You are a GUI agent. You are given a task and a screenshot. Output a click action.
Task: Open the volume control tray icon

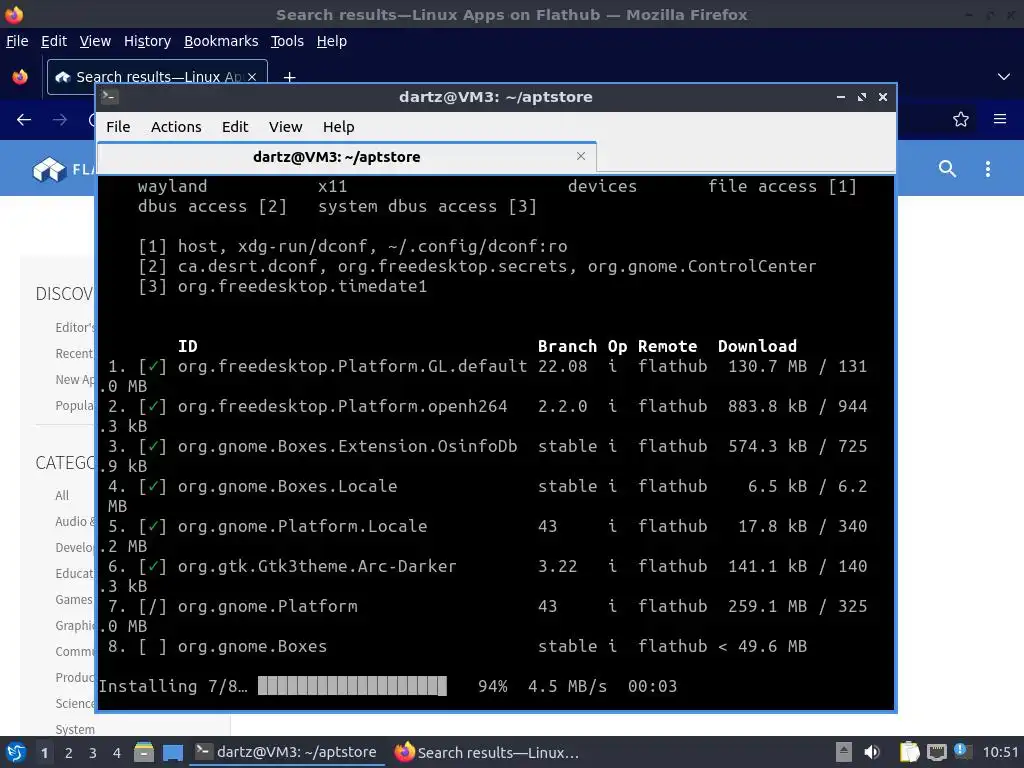[x=872, y=752]
